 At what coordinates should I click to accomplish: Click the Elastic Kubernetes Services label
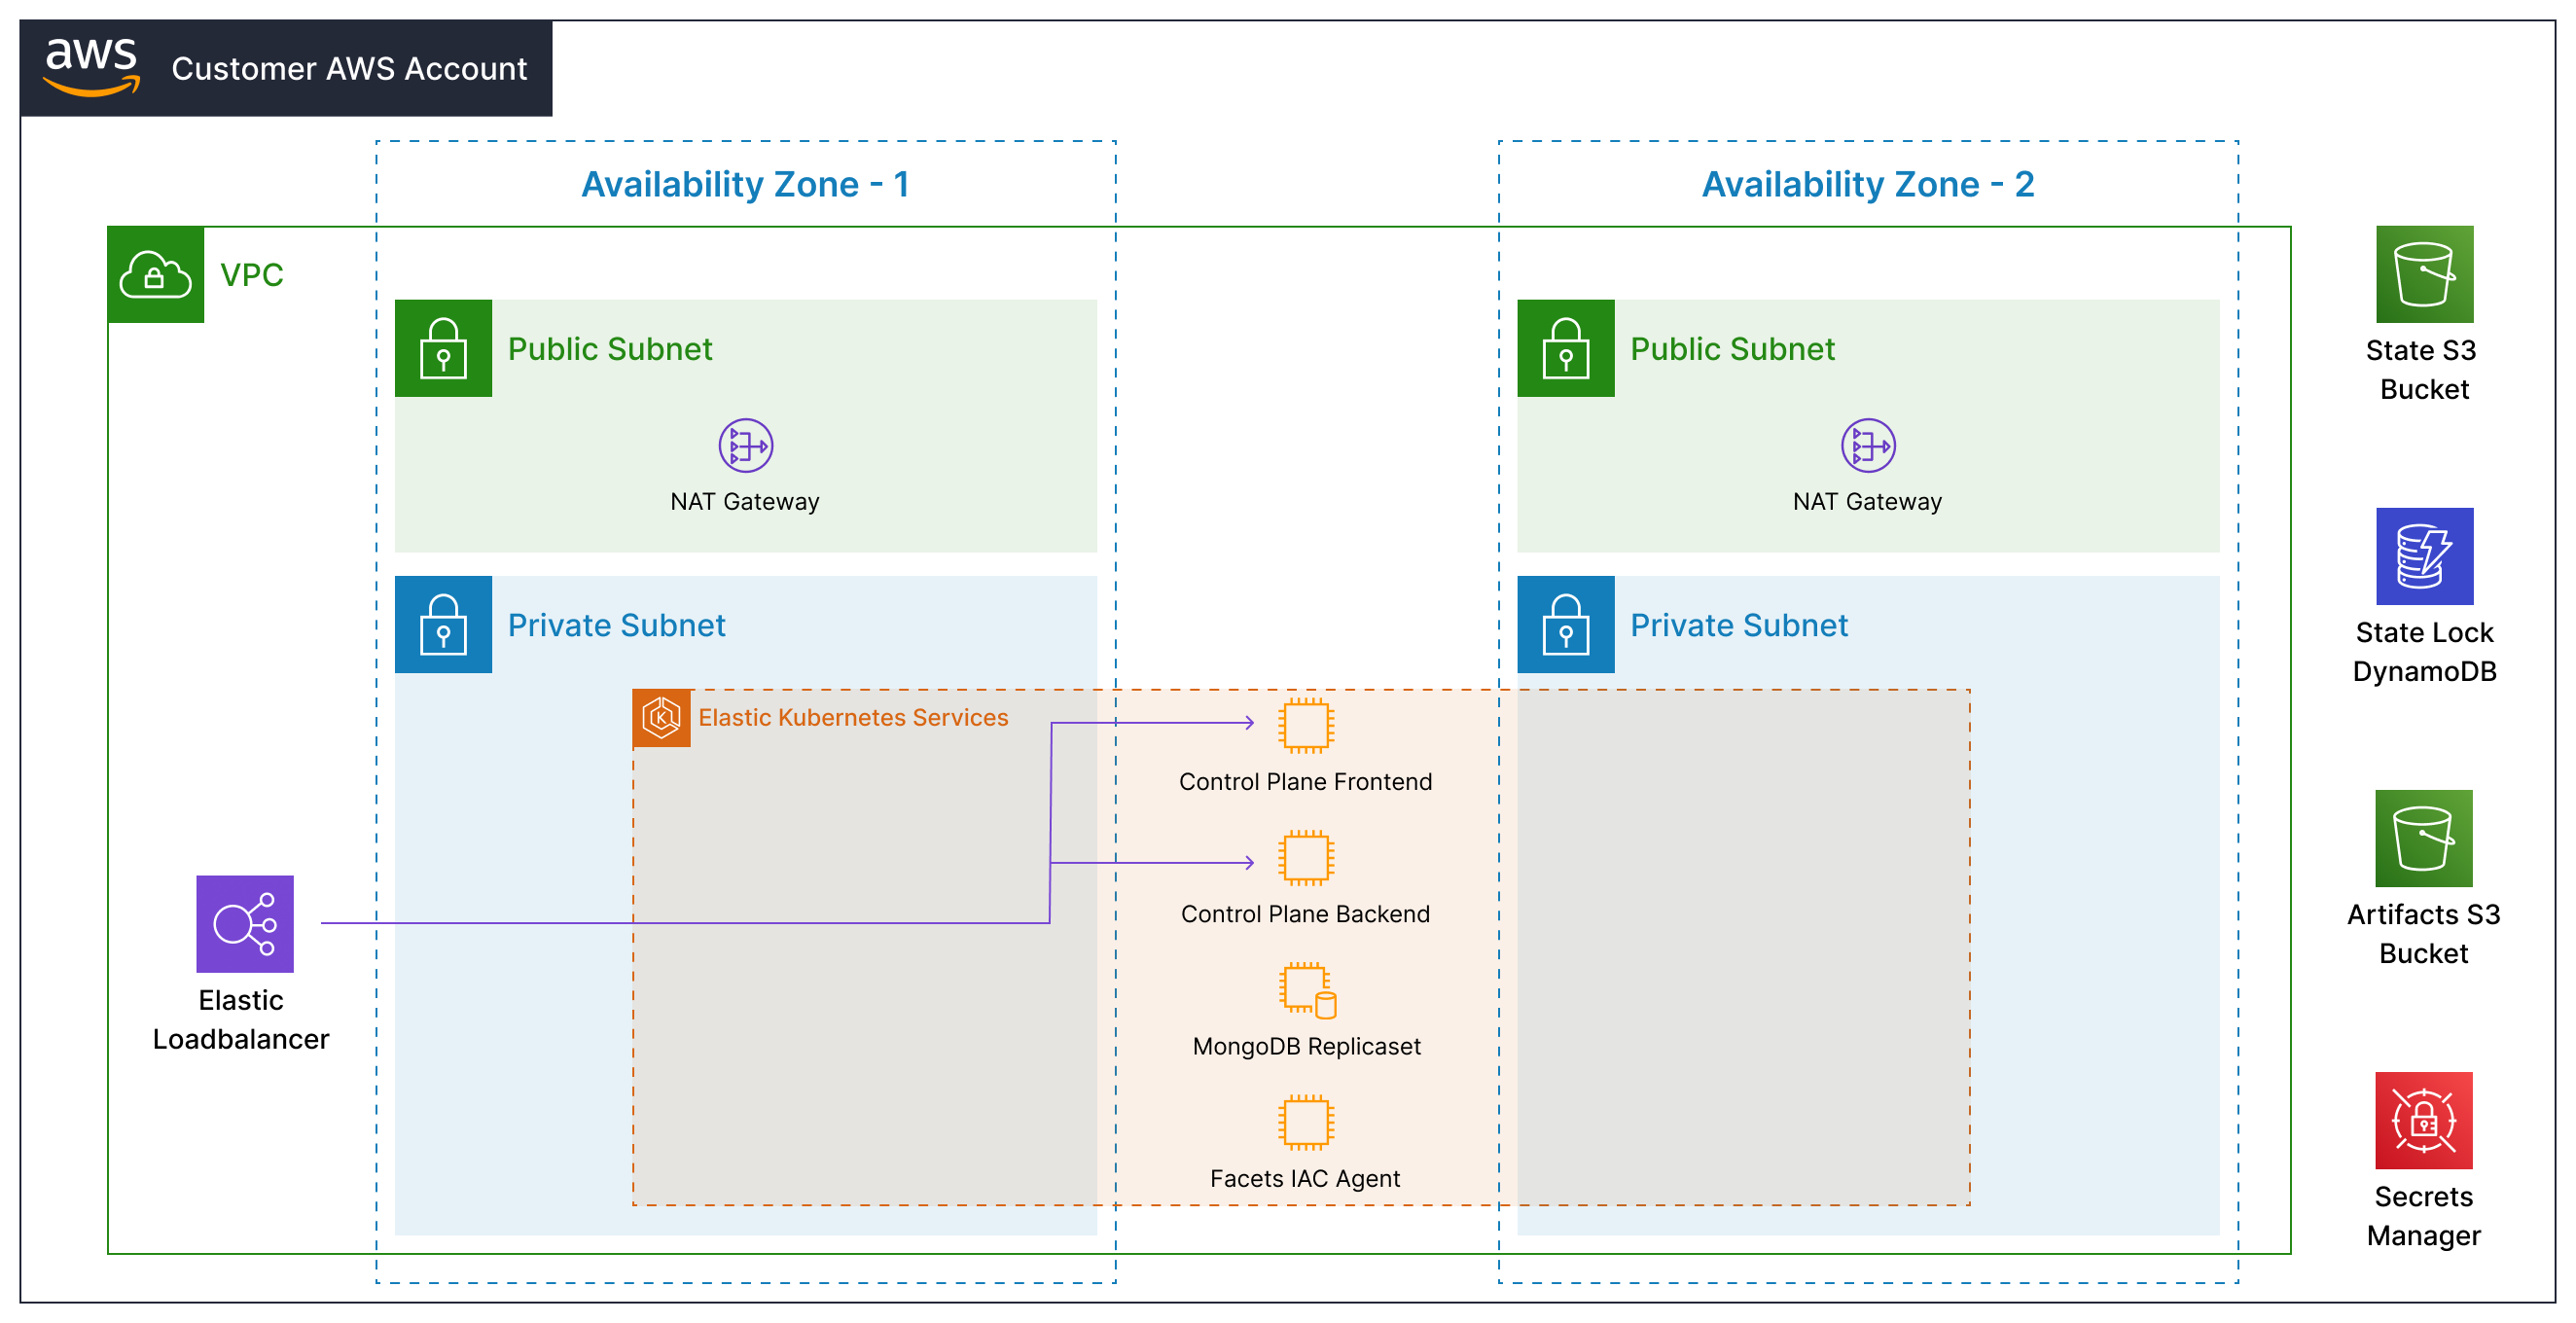click(x=853, y=718)
